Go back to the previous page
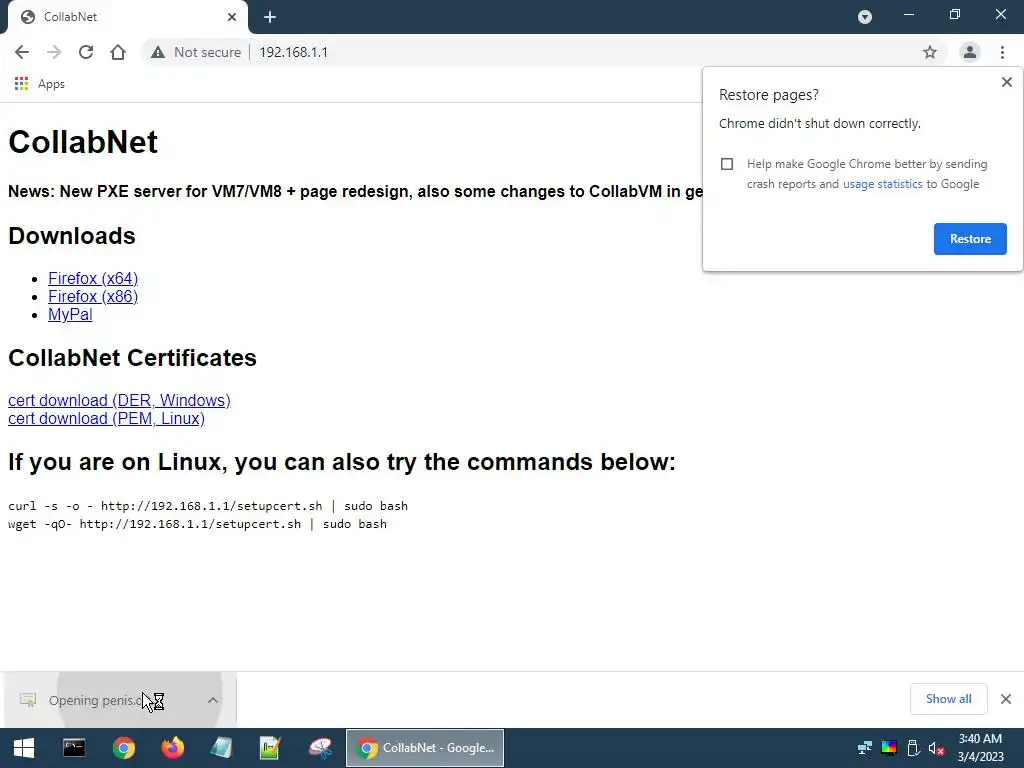 pos(22,52)
